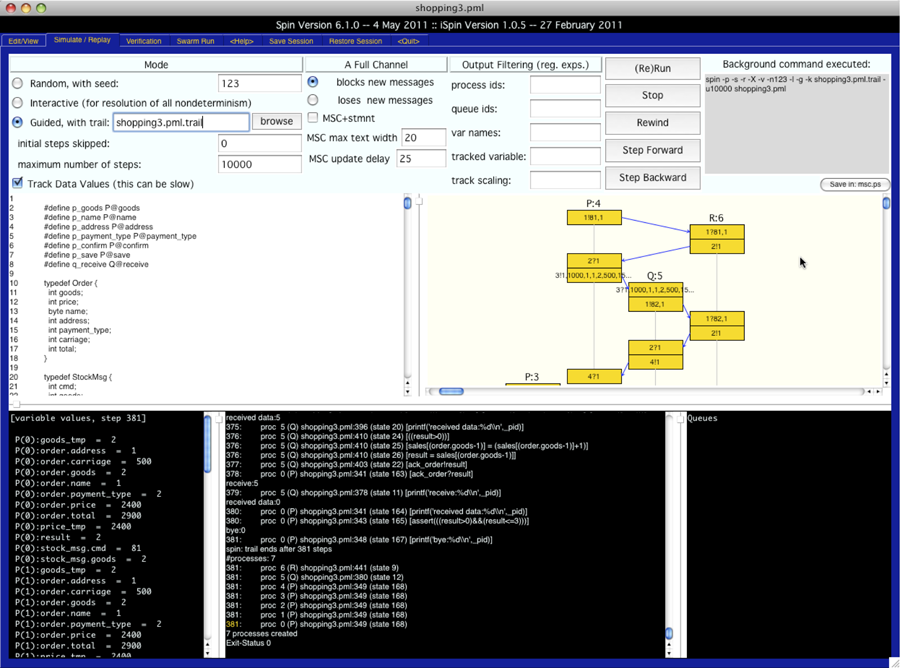Focus the process ids filter field
Image resolution: width=900 pixels, height=668 pixels.
pyautogui.click(x=565, y=85)
